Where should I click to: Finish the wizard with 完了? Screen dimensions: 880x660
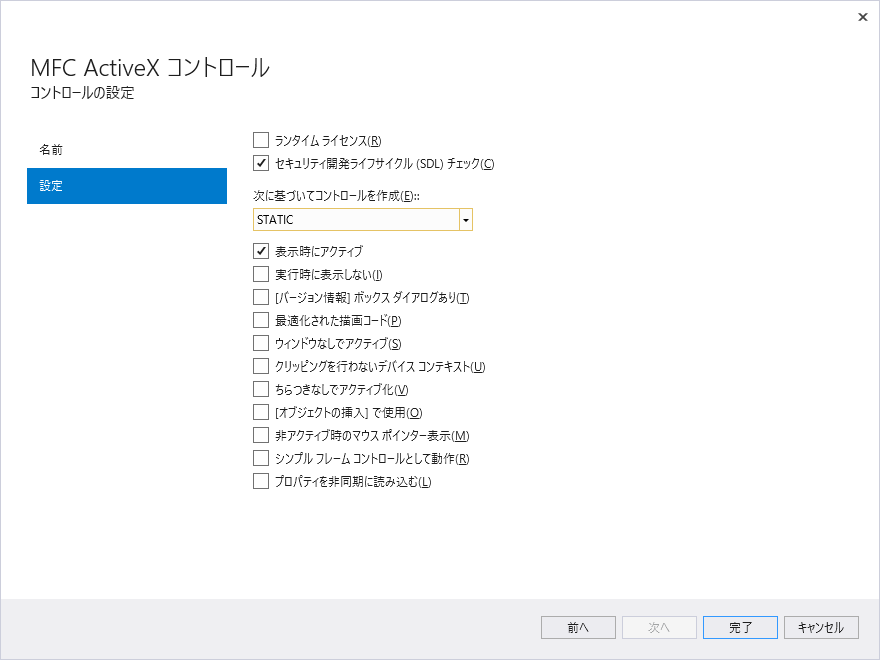(x=740, y=627)
